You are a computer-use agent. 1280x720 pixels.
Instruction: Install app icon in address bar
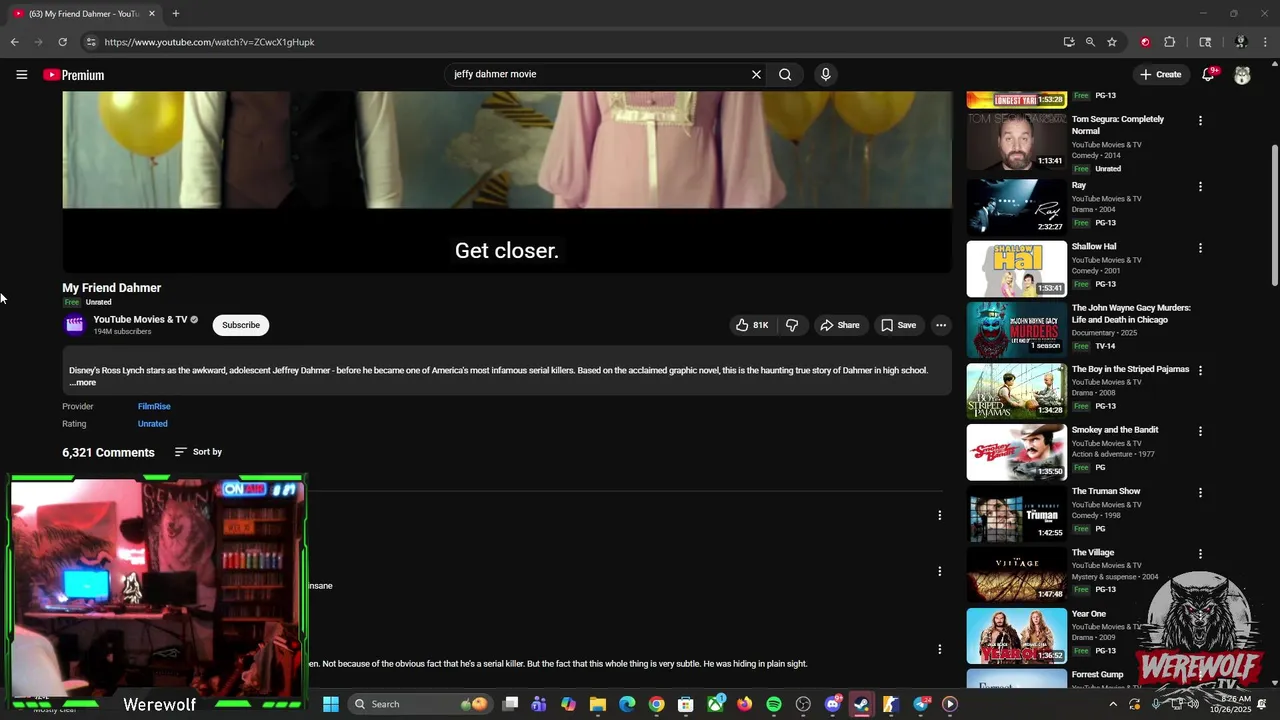pyautogui.click(x=1069, y=42)
